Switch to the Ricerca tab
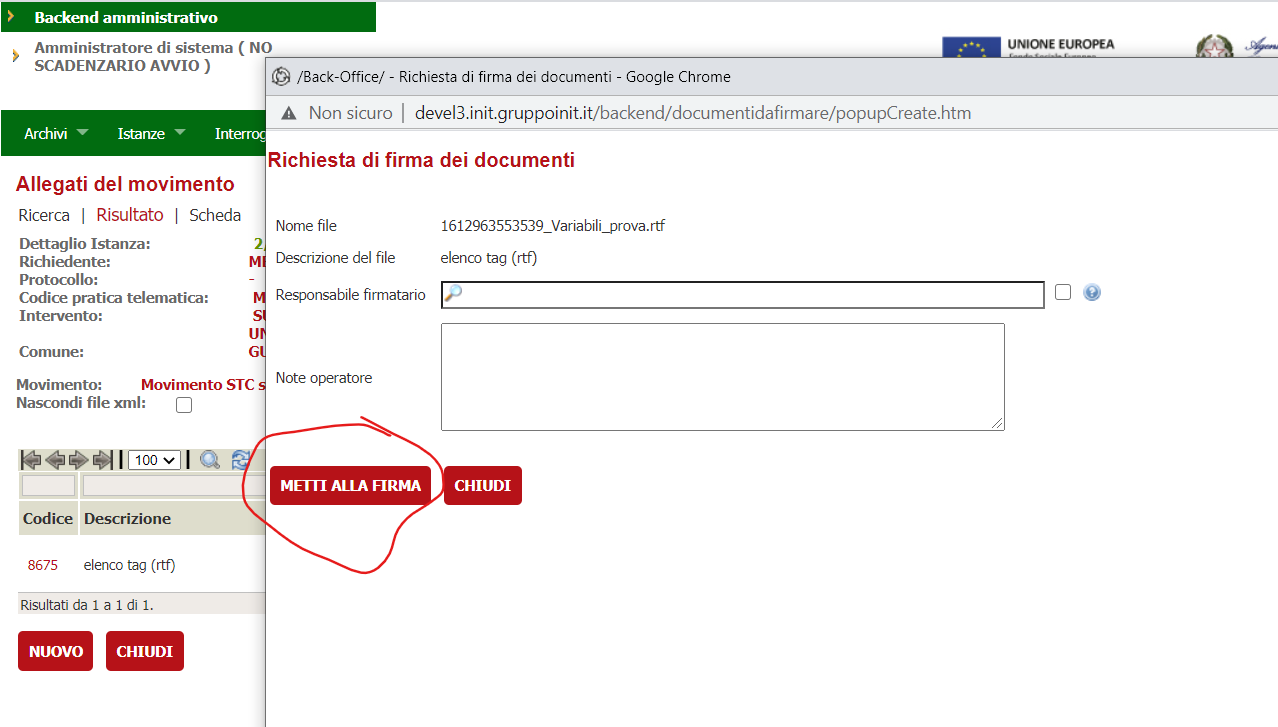The width and height of the screenshot is (1278, 727). pyautogui.click(x=44, y=215)
